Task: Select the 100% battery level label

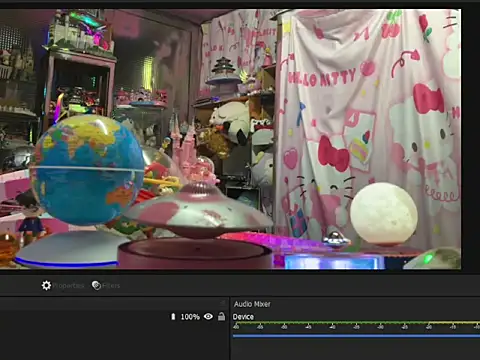Action: [190, 317]
